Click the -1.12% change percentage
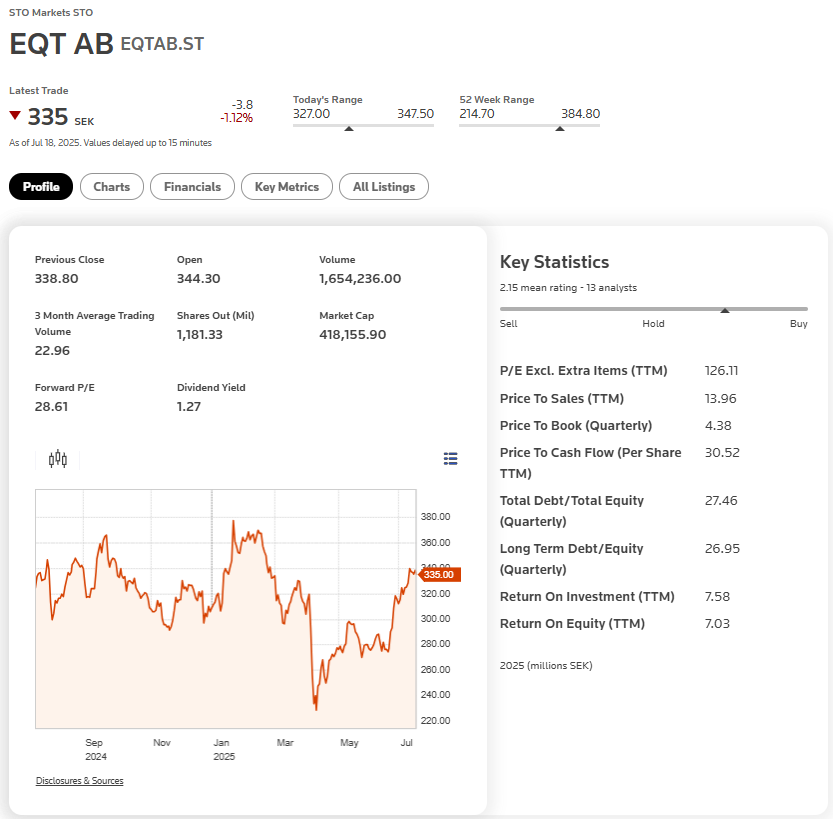The image size is (833, 819). point(237,118)
